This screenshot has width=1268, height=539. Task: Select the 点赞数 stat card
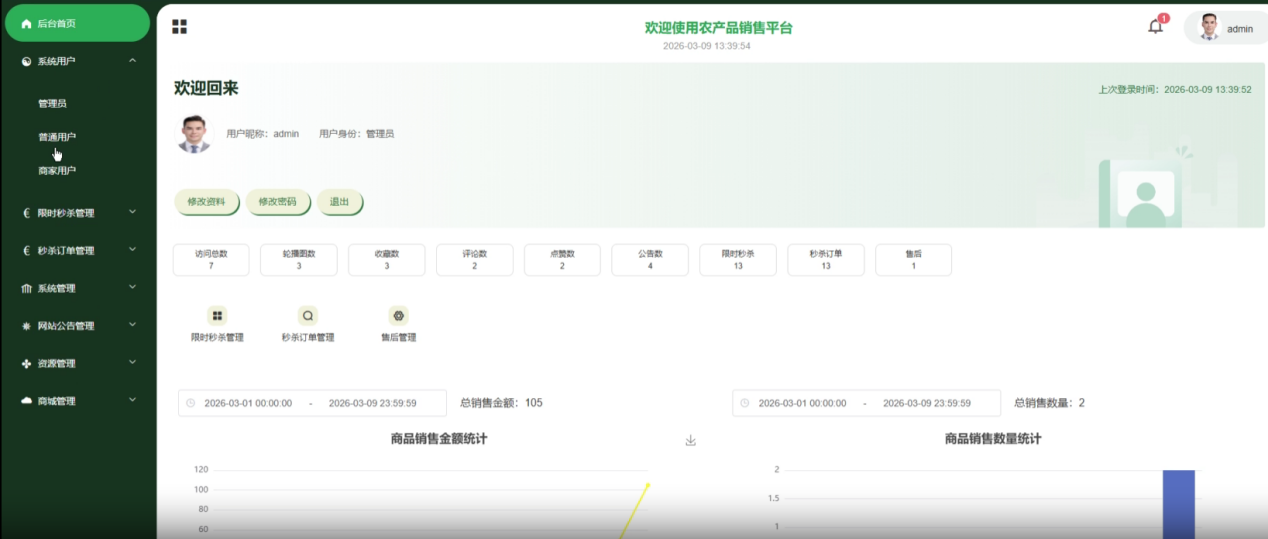563,260
